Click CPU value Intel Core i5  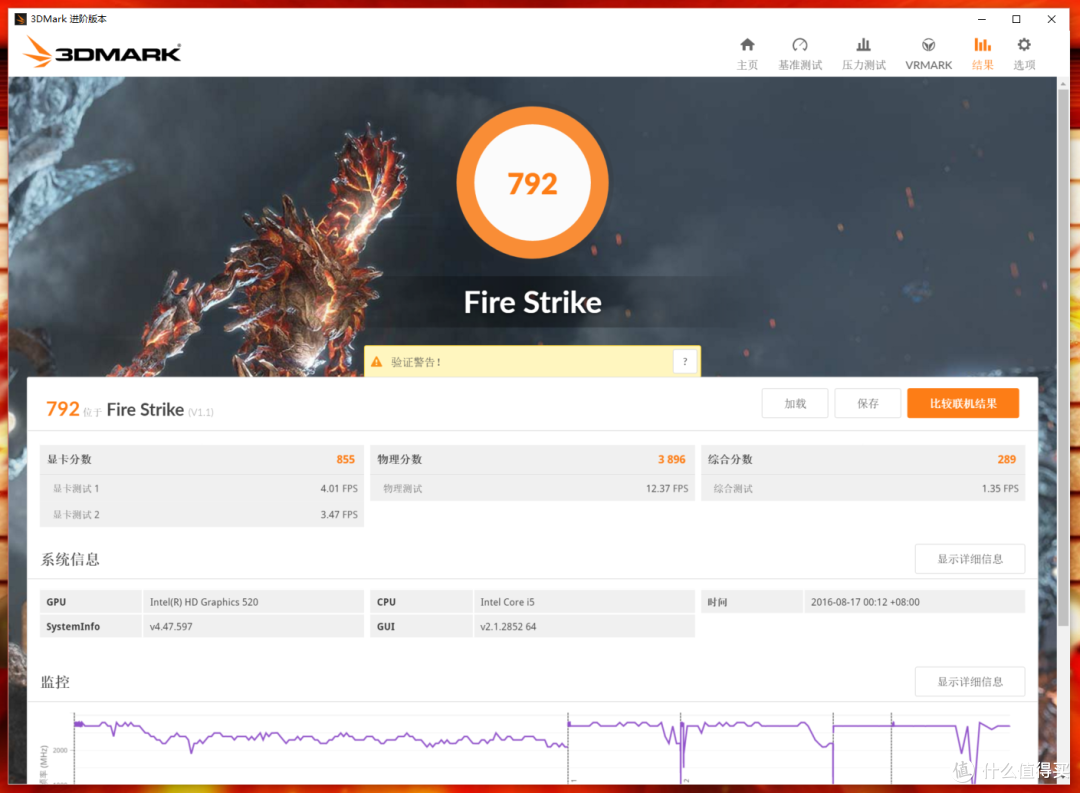(x=508, y=602)
